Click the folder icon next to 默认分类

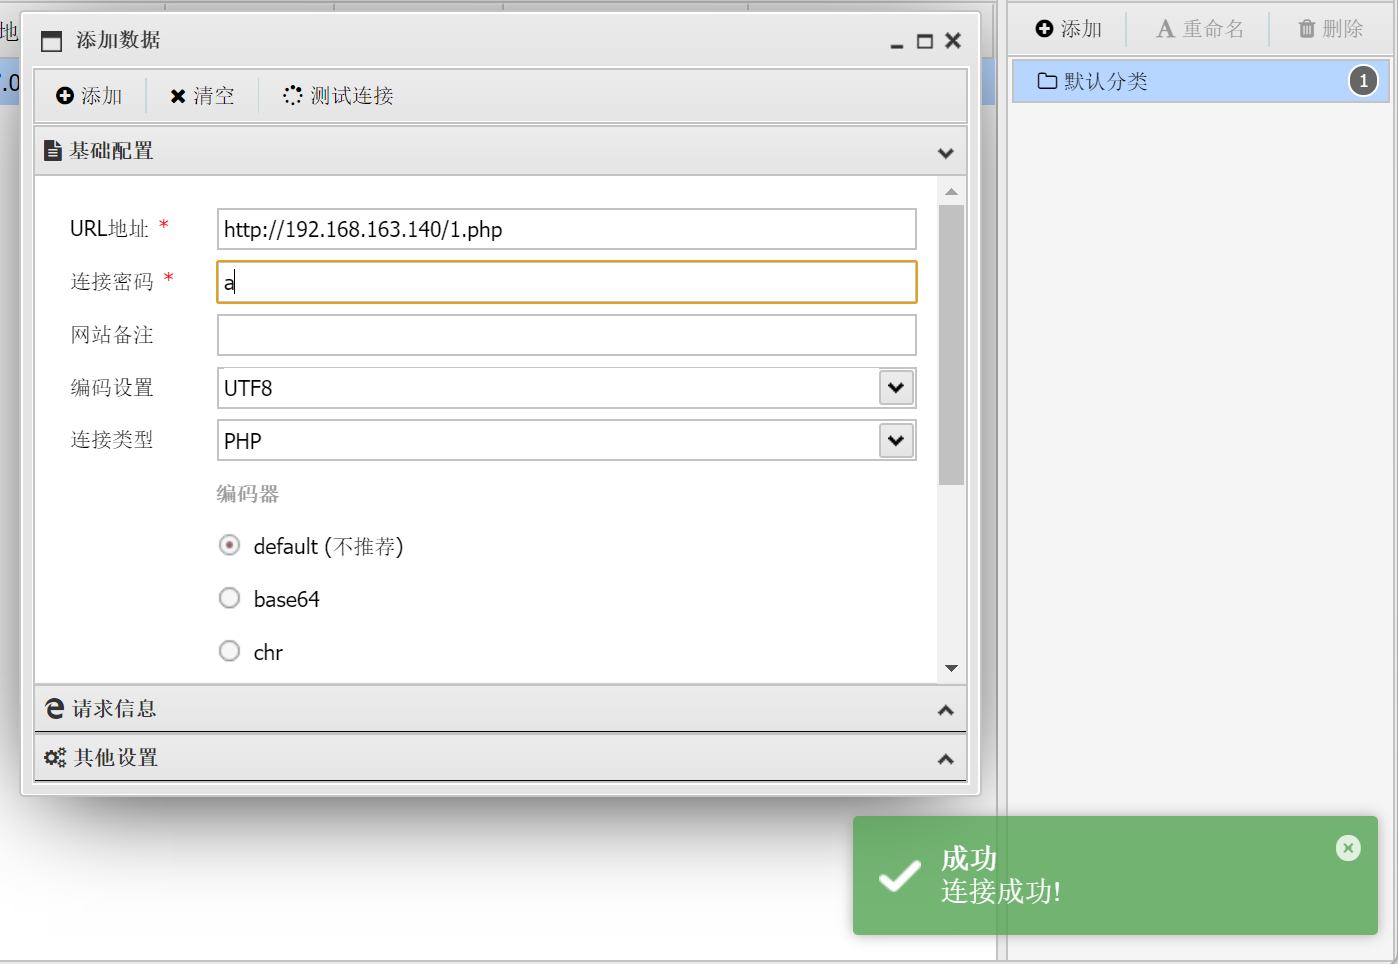[x=1047, y=81]
